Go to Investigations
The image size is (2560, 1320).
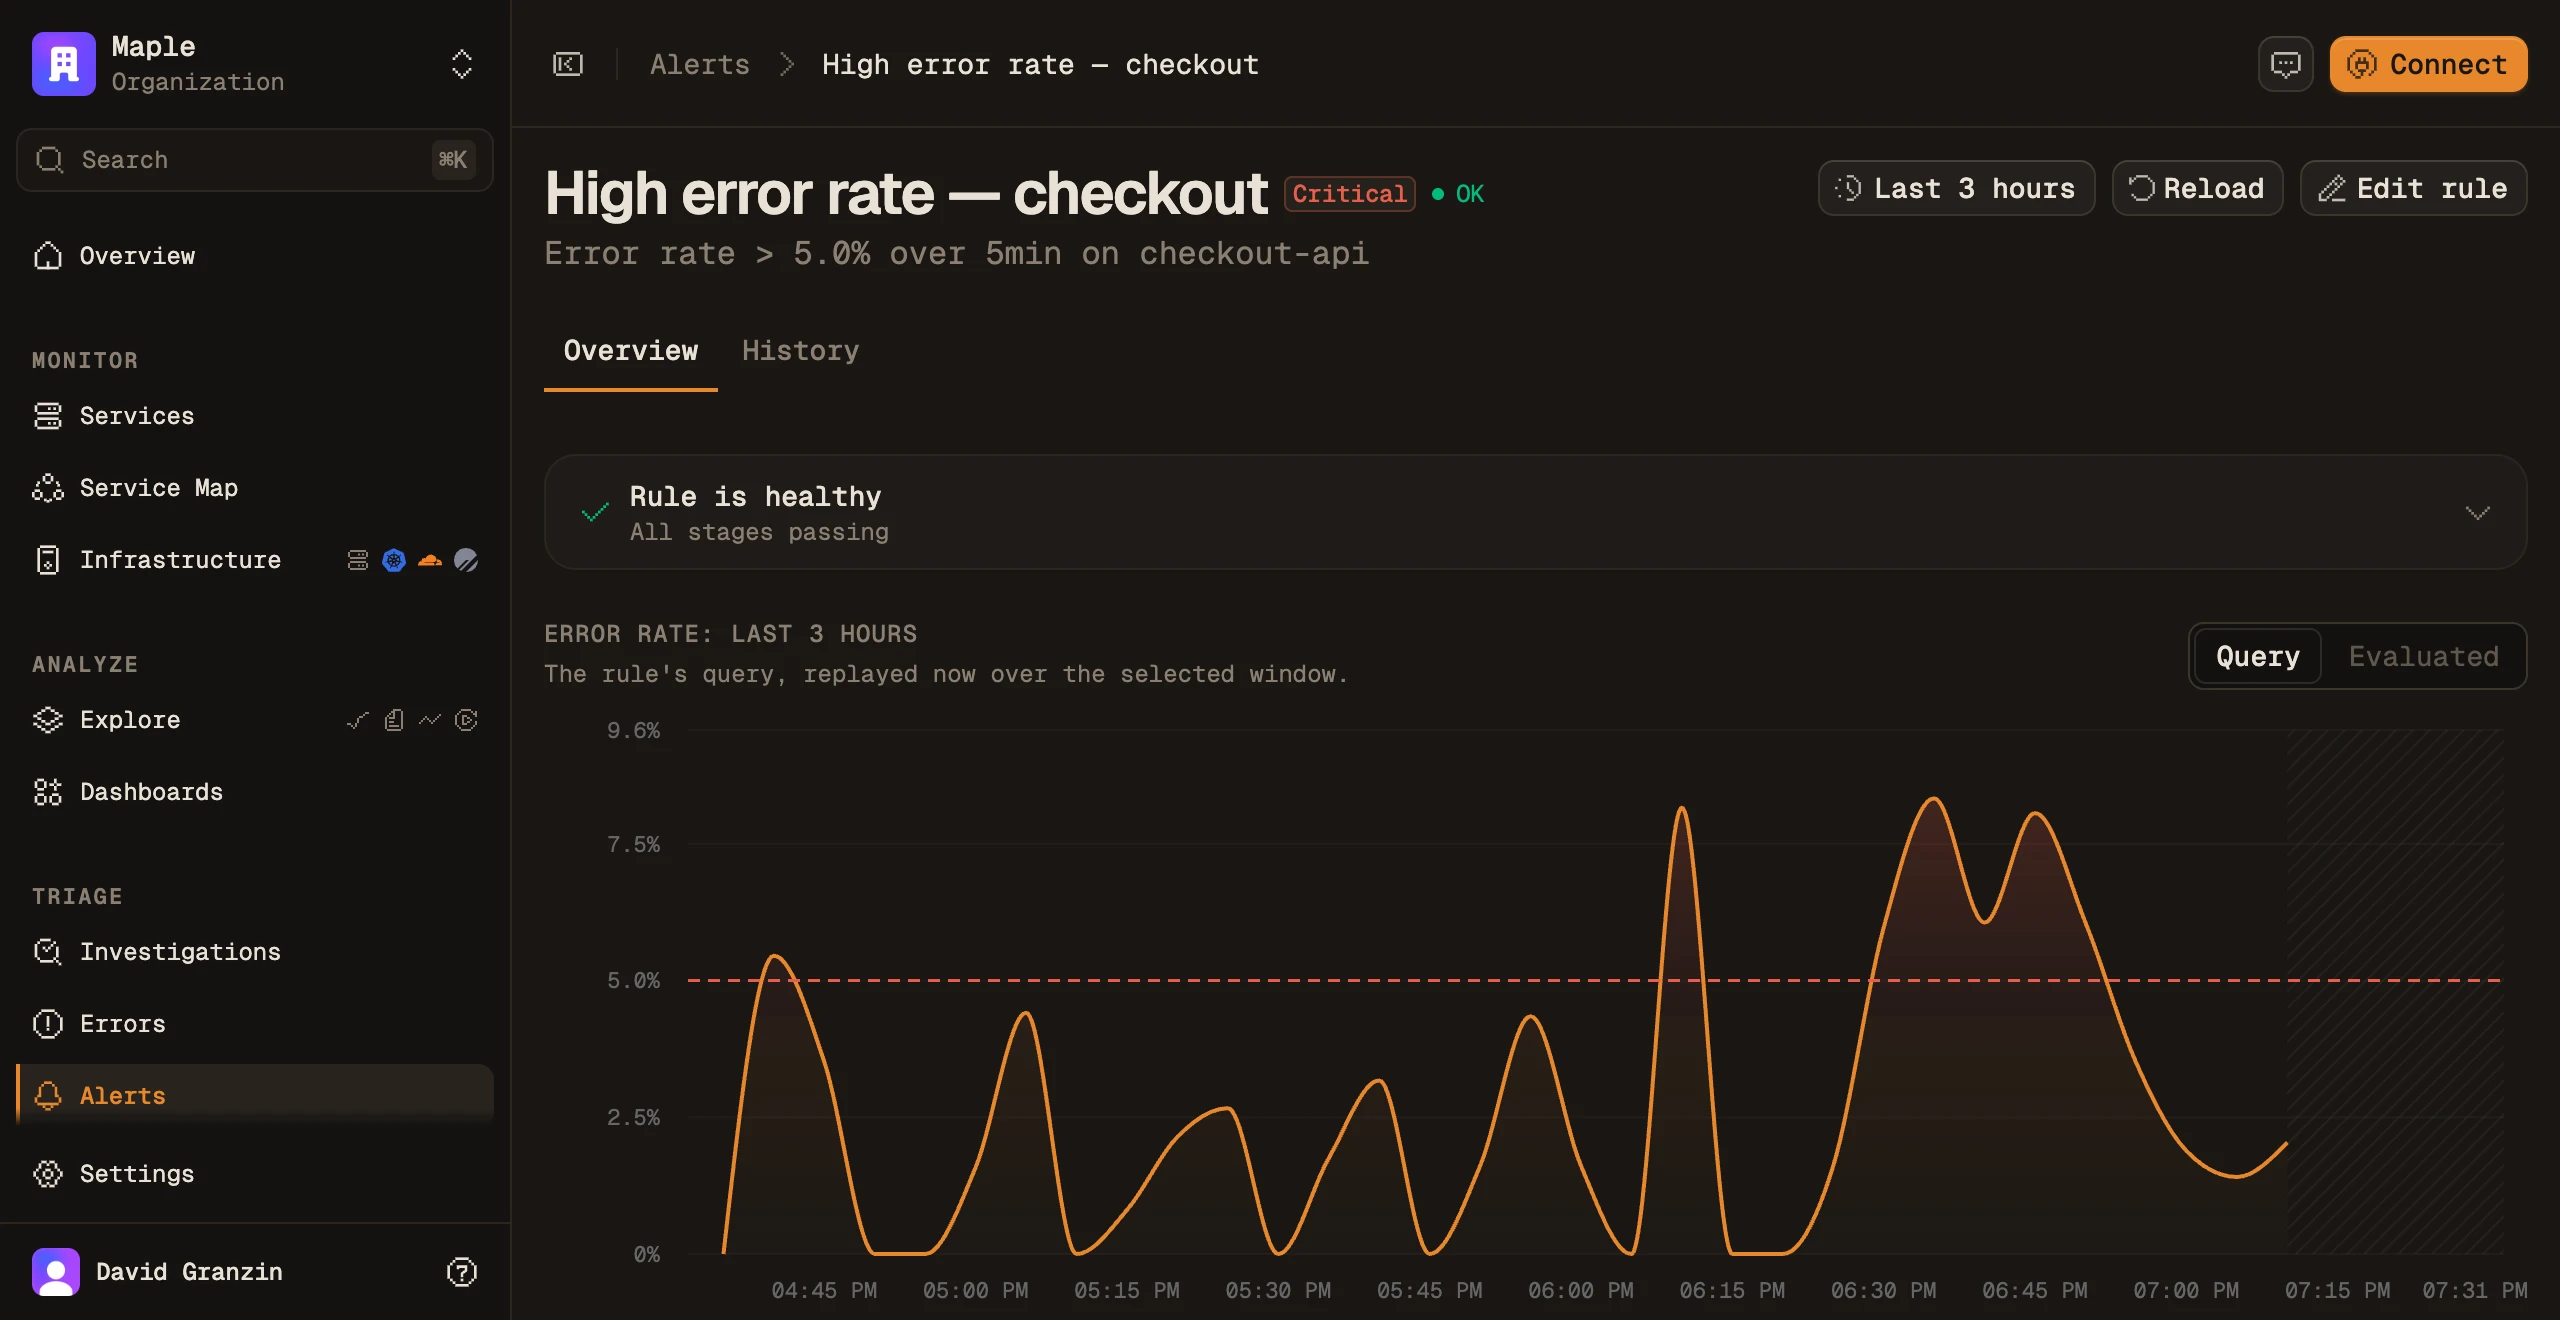tap(255, 952)
